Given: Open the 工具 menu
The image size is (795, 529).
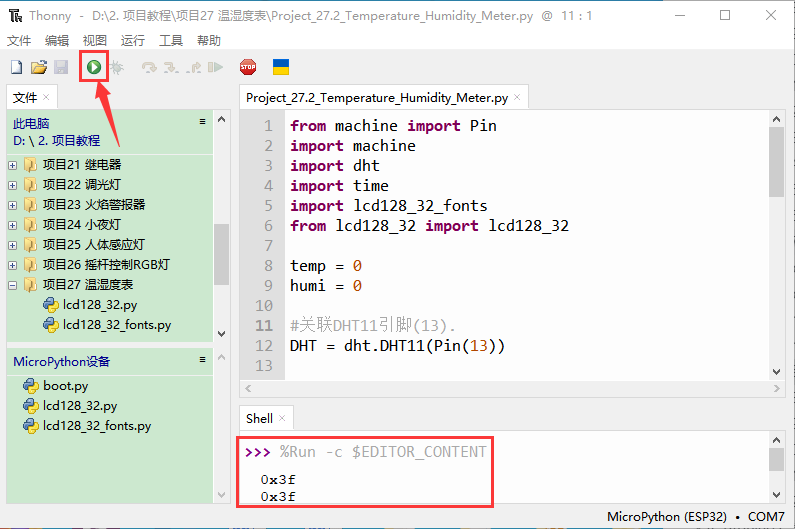Looking at the screenshot, I should point(171,41).
